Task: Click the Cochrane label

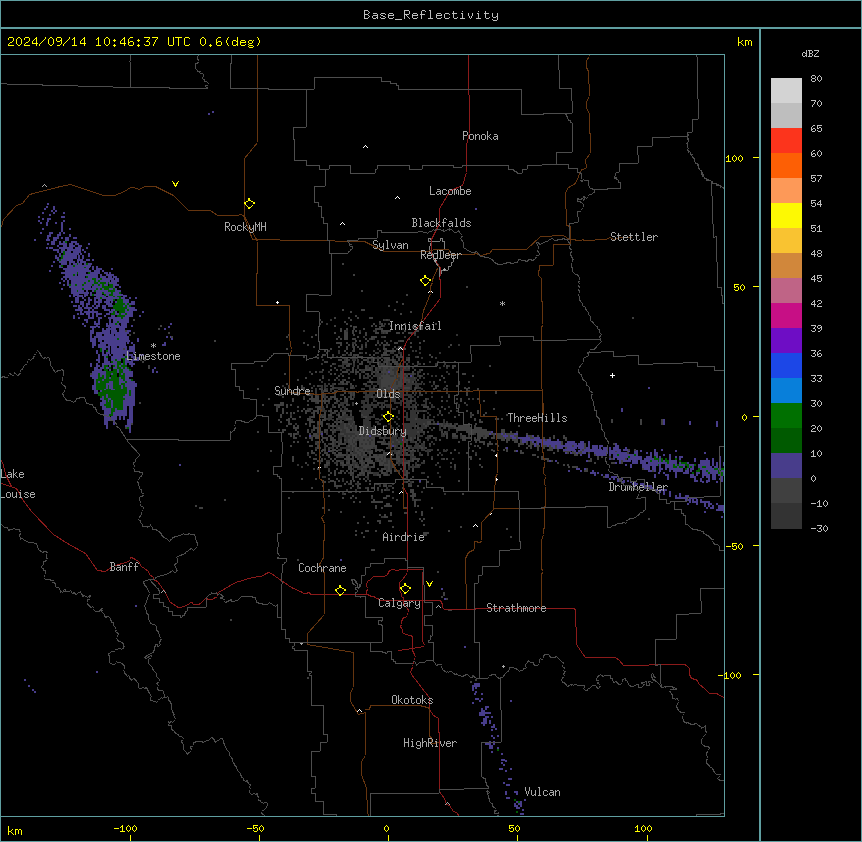Action: (322, 568)
